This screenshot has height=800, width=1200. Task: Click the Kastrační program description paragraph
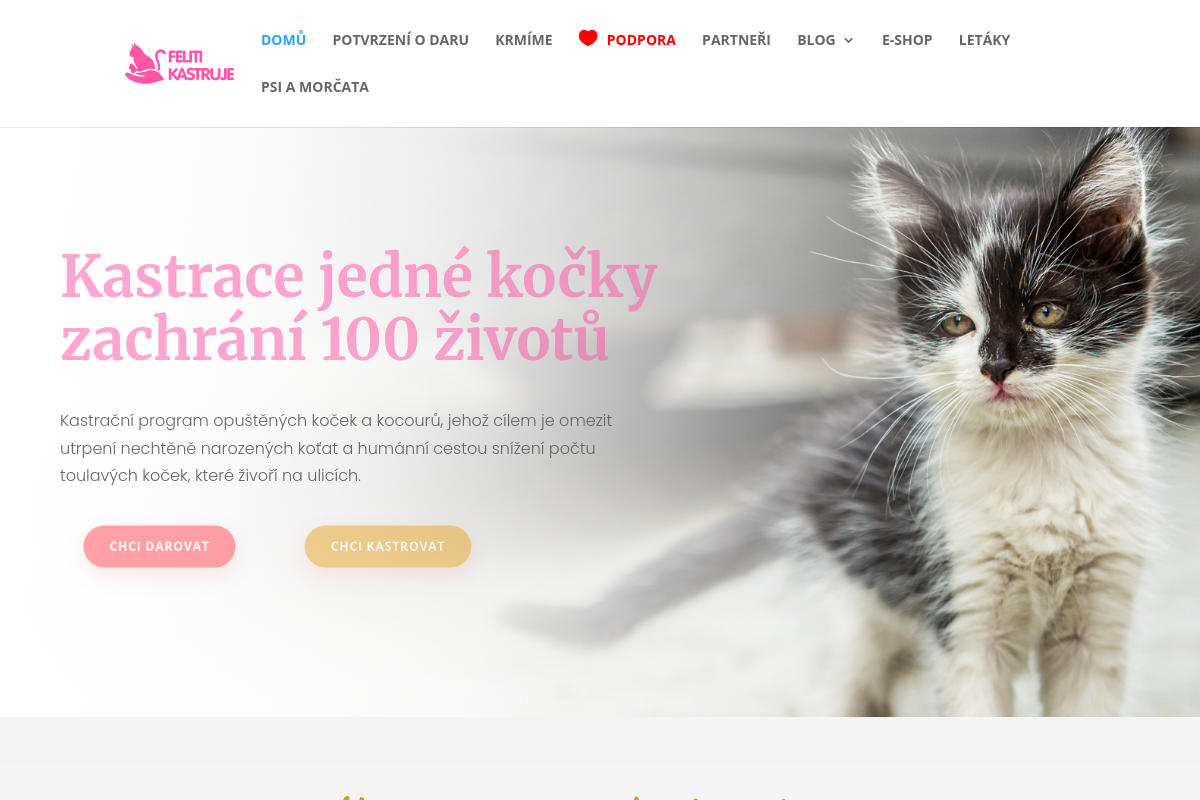336,448
